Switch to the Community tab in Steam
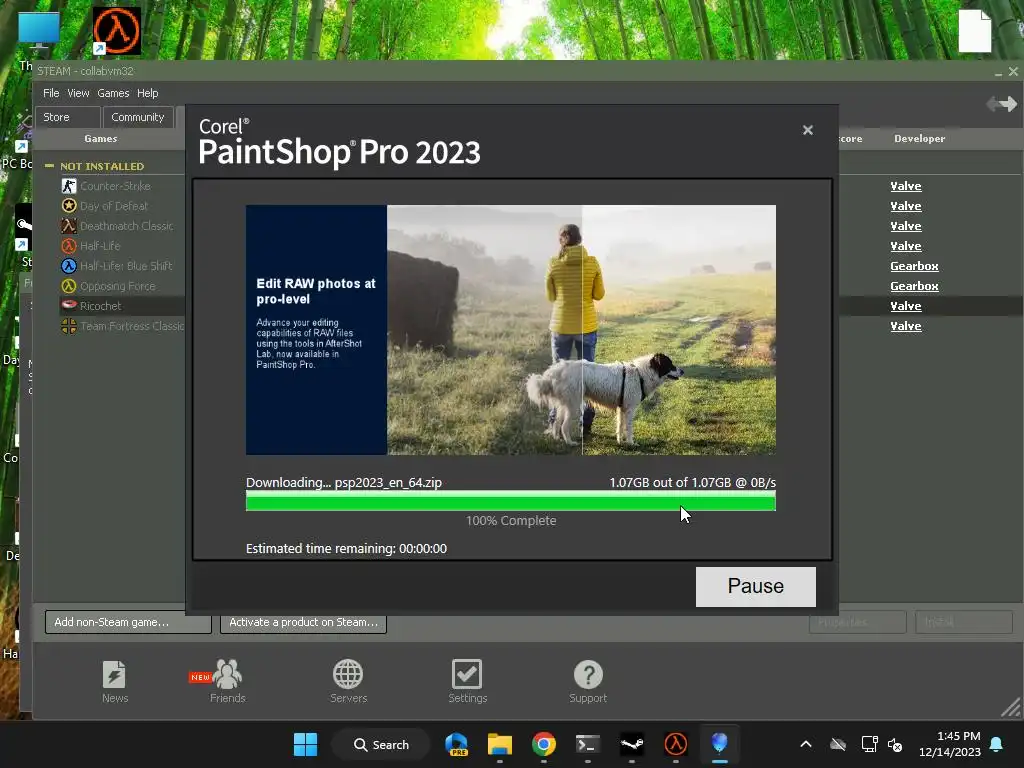1024x768 pixels. pos(138,118)
